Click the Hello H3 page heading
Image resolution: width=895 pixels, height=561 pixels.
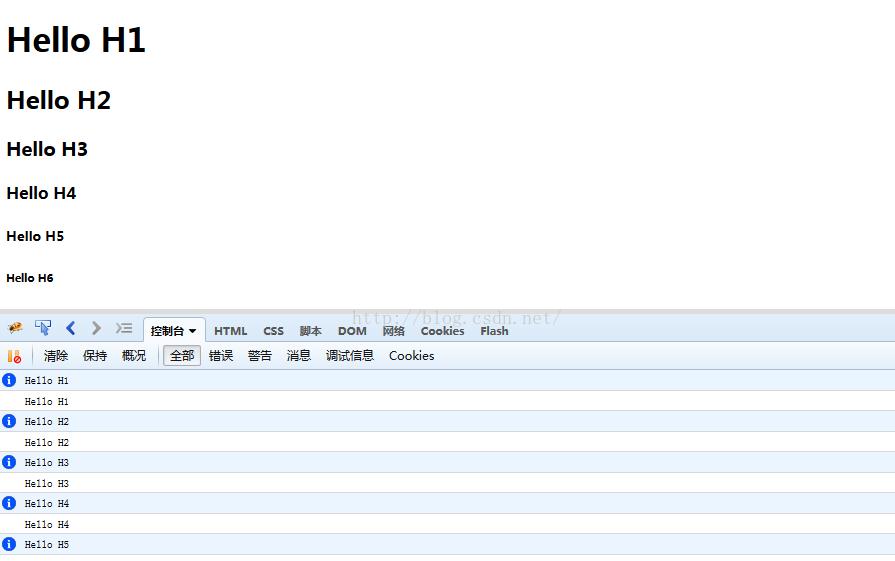pos(47,150)
